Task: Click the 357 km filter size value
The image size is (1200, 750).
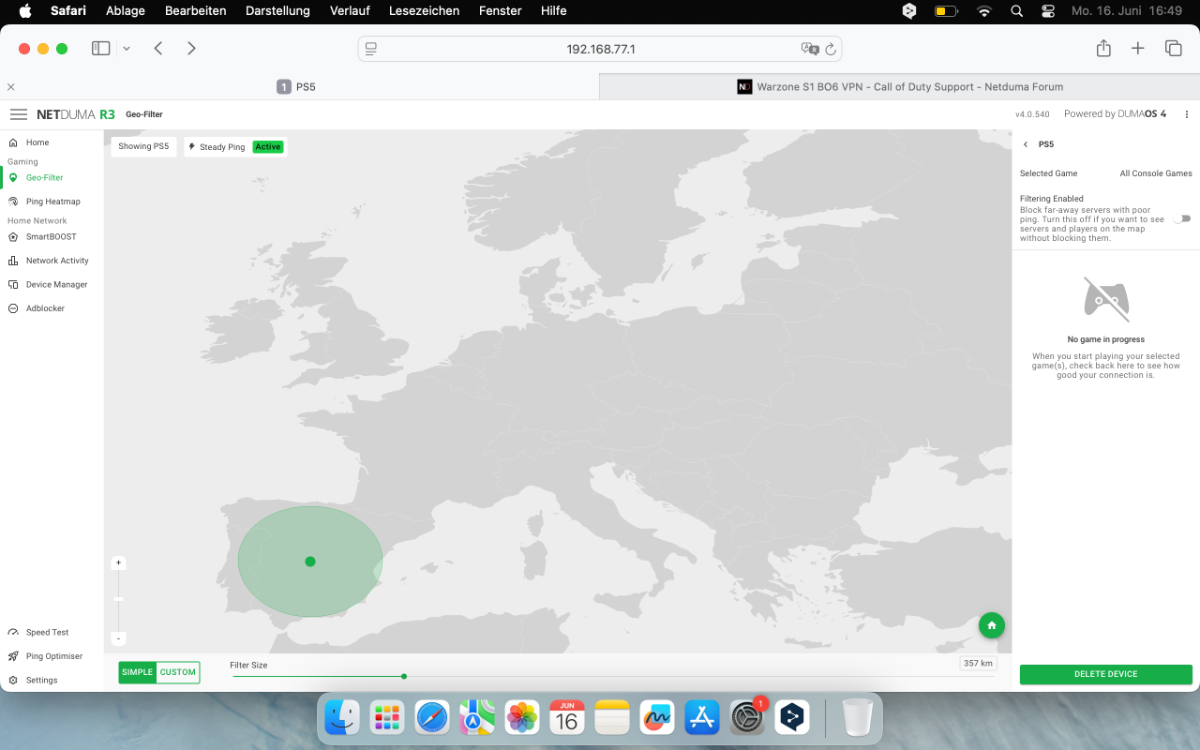Action: (x=978, y=664)
